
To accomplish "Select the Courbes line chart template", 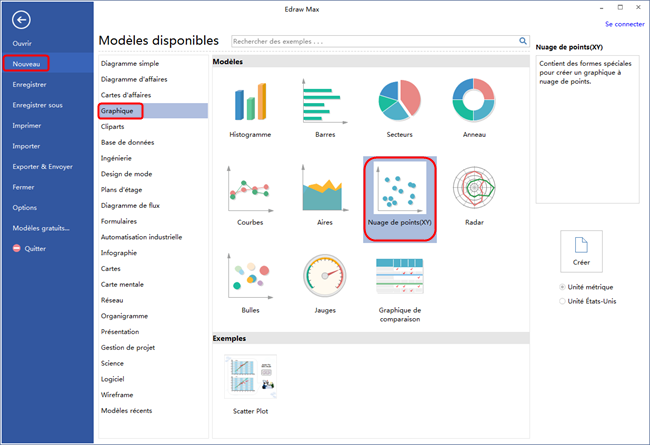I will [x=250, y=196].
